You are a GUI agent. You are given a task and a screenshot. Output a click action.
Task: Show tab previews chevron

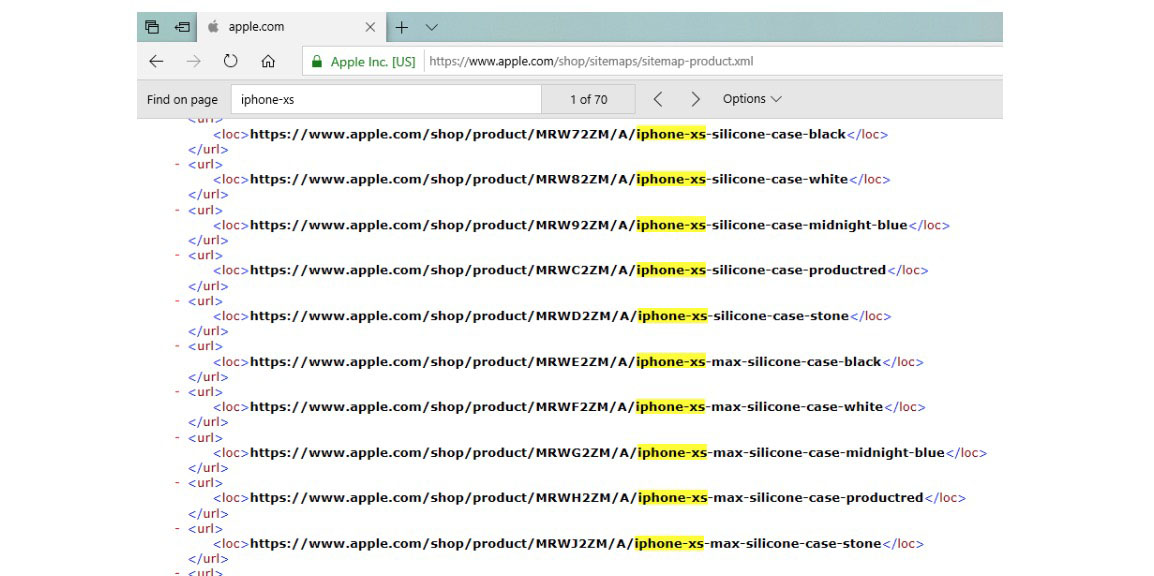(x=432, y=27)
